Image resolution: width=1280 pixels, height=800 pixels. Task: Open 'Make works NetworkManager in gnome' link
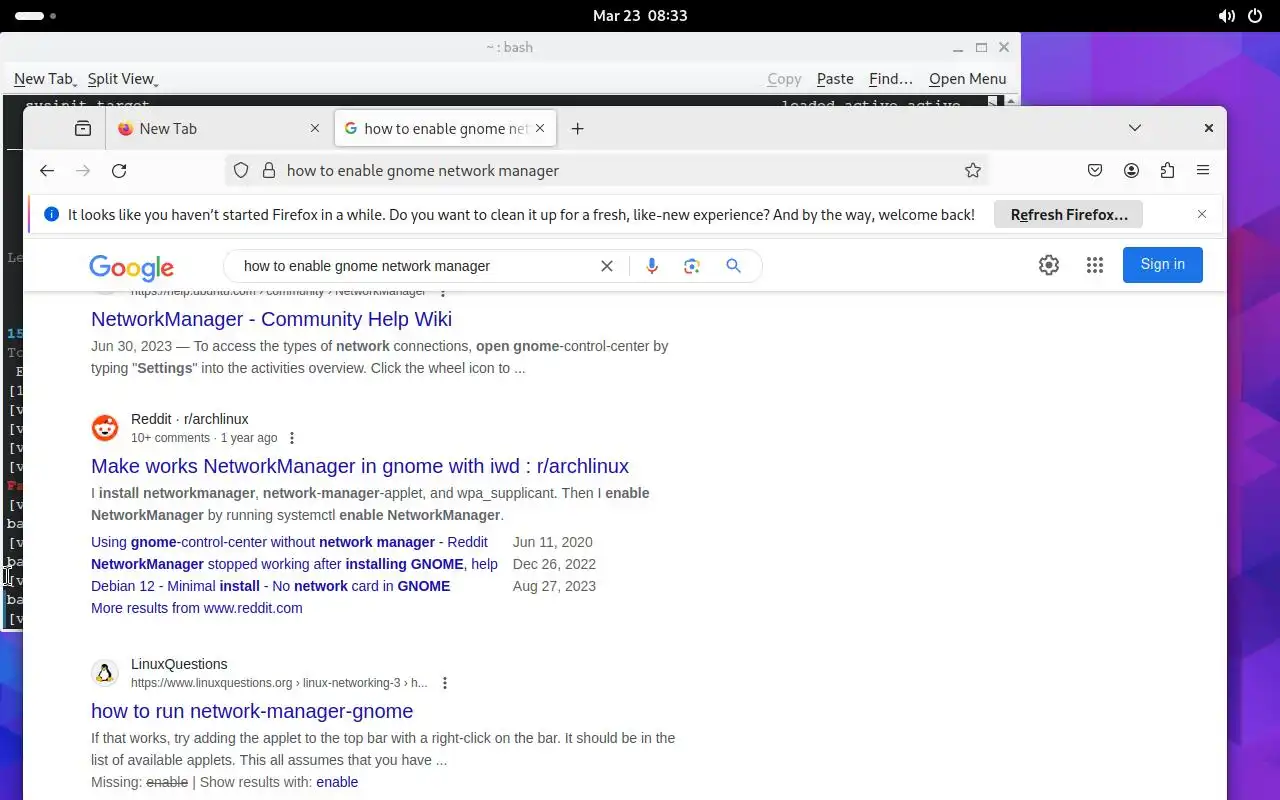click(x=360, y=466)
